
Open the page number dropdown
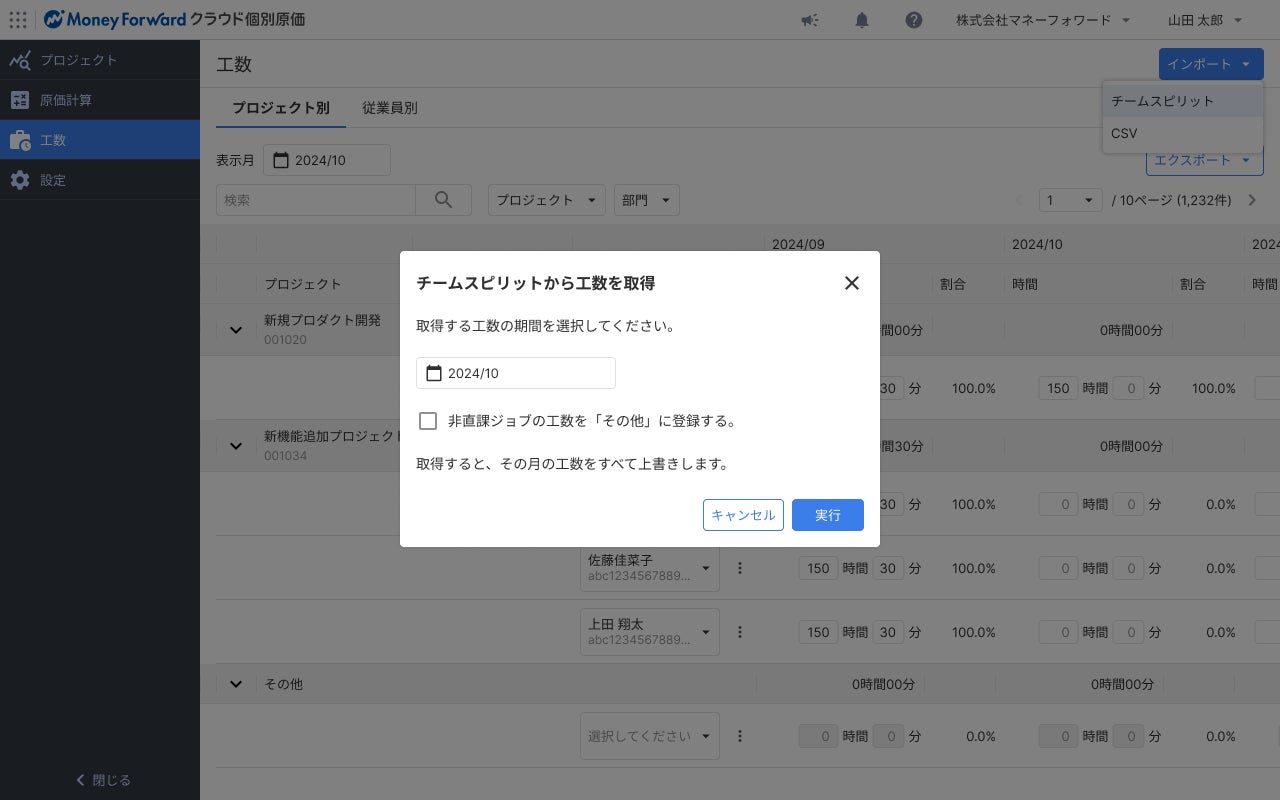(1070, 200)
